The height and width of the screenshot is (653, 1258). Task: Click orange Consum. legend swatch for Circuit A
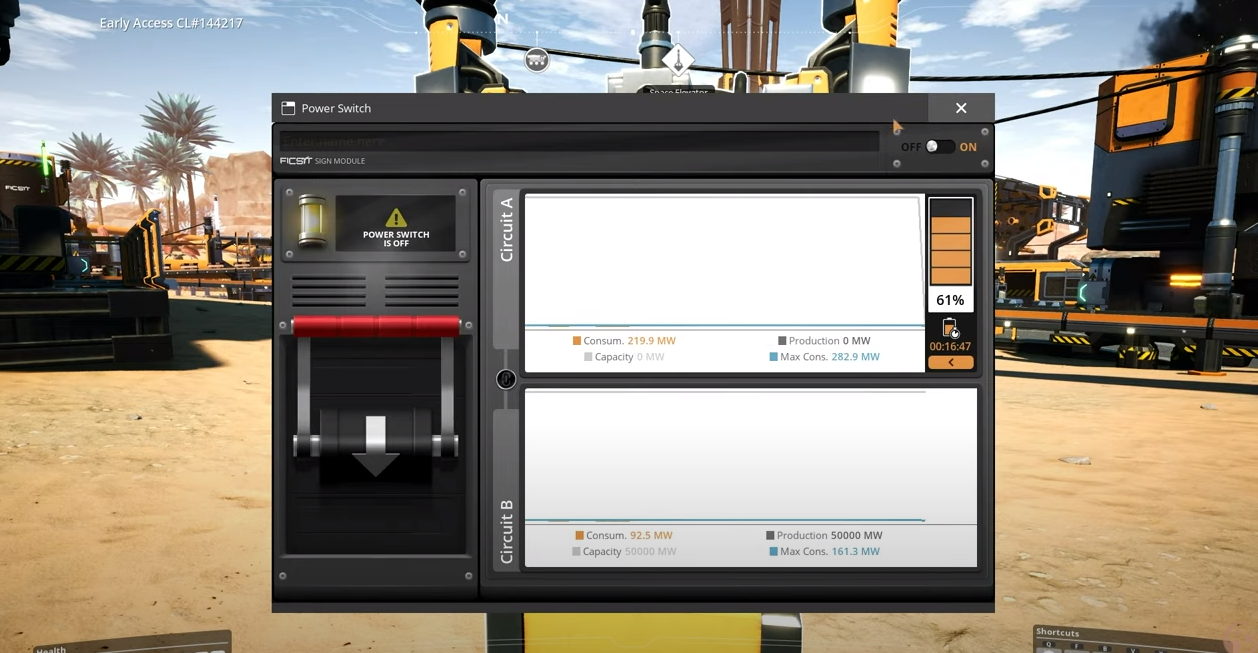[x=577, y=341]
